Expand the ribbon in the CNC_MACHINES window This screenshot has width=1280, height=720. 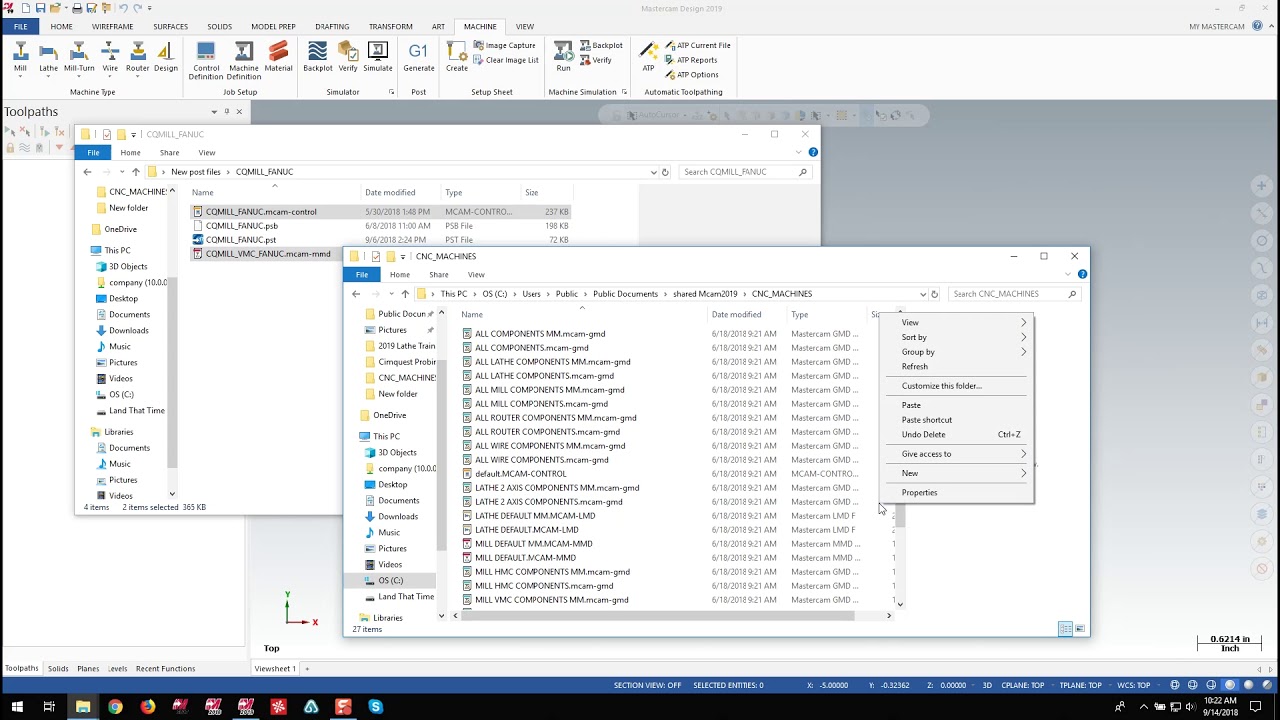tap(1068, 274)
